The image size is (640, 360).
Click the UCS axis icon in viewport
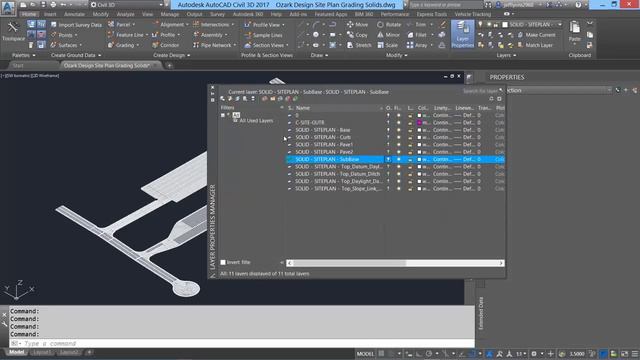19,290
